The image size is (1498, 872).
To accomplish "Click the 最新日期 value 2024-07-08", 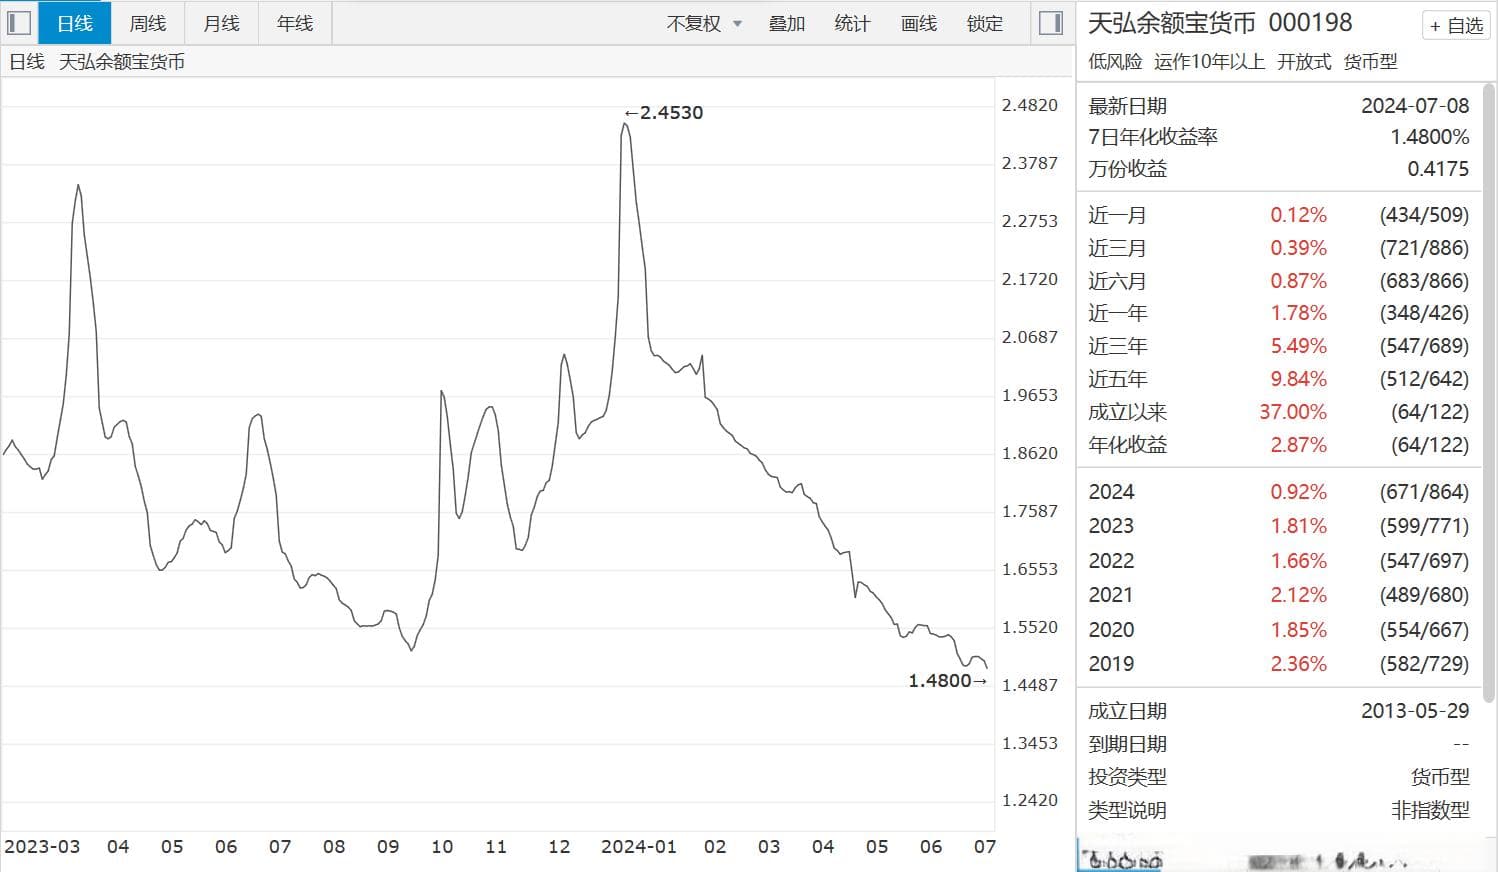I will (x=1415, y=106).
